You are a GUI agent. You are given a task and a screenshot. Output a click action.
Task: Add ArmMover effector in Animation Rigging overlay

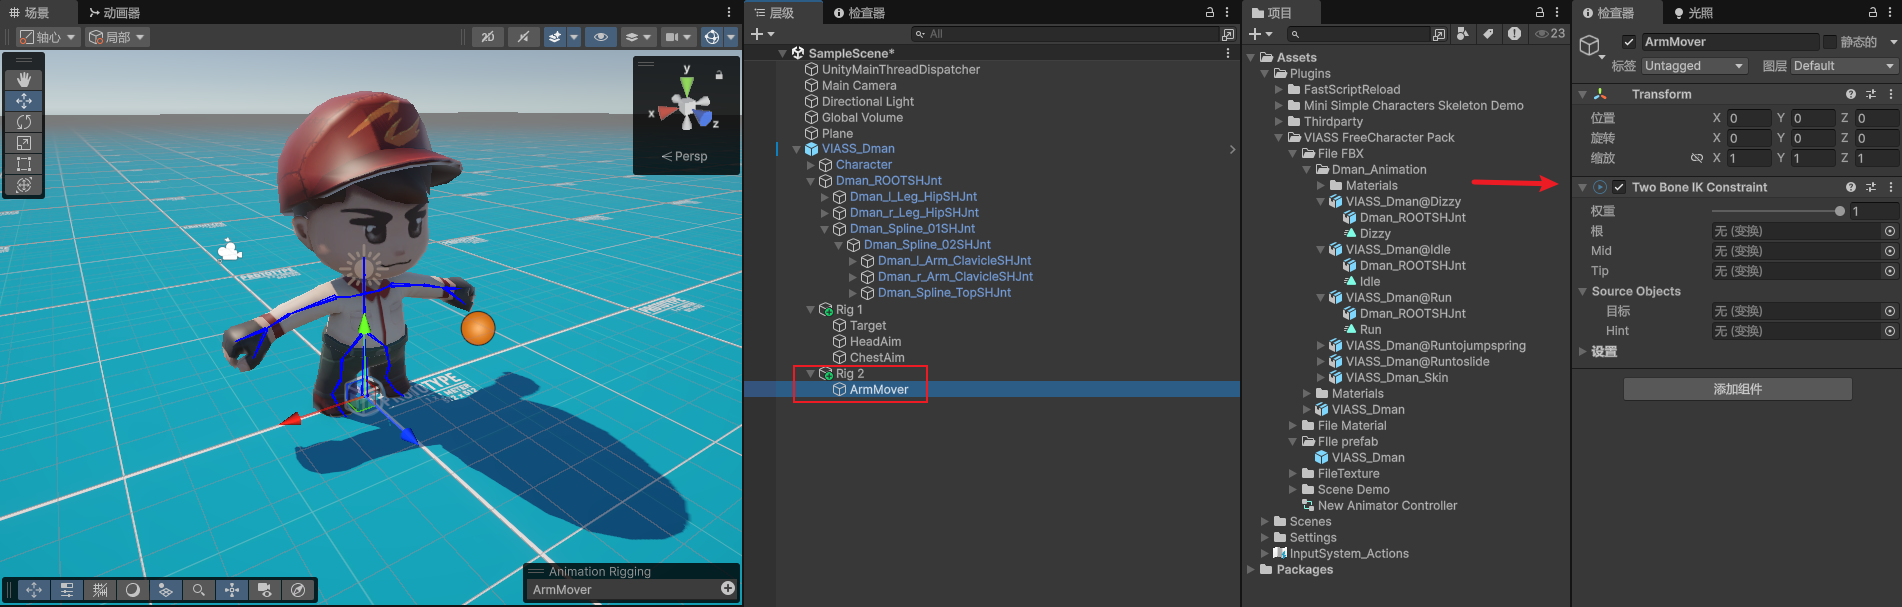[728, 589]
